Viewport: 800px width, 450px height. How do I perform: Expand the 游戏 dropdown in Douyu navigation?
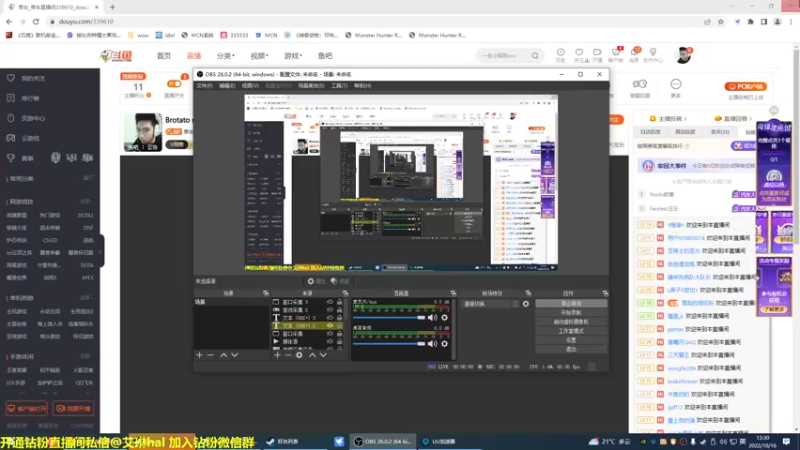point(293,56)
